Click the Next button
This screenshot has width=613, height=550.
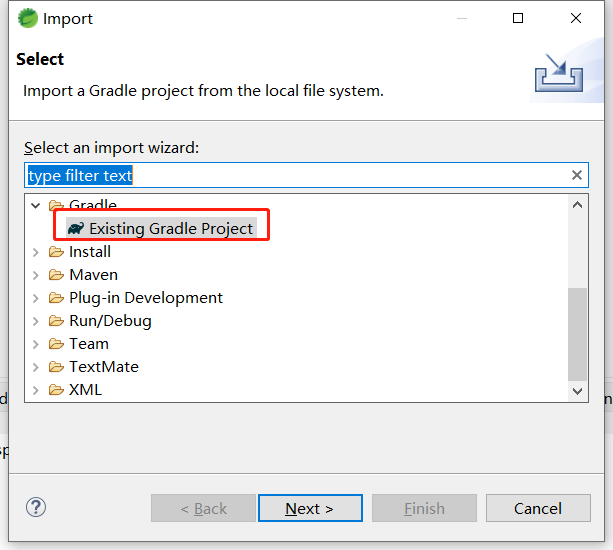click(310, 508)
